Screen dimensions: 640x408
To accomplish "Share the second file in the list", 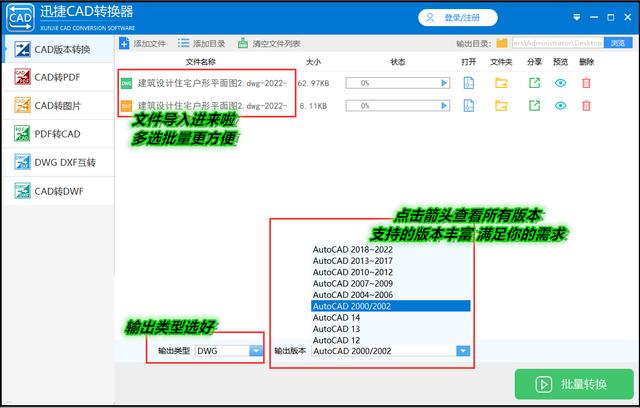I will [534, 105].
